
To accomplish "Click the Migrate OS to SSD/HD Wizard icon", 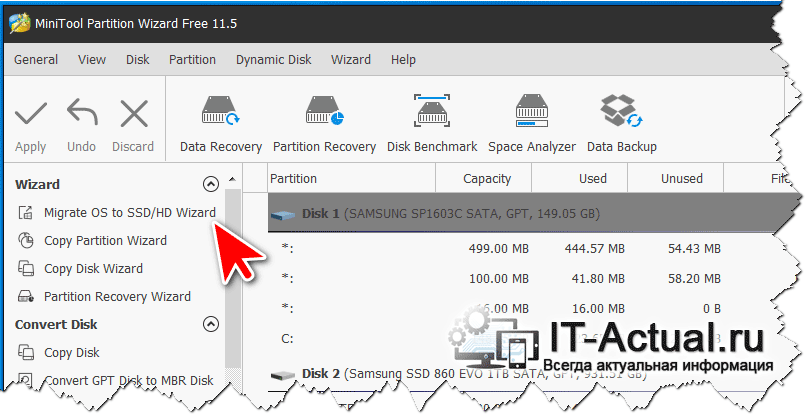I will [26, 212].
